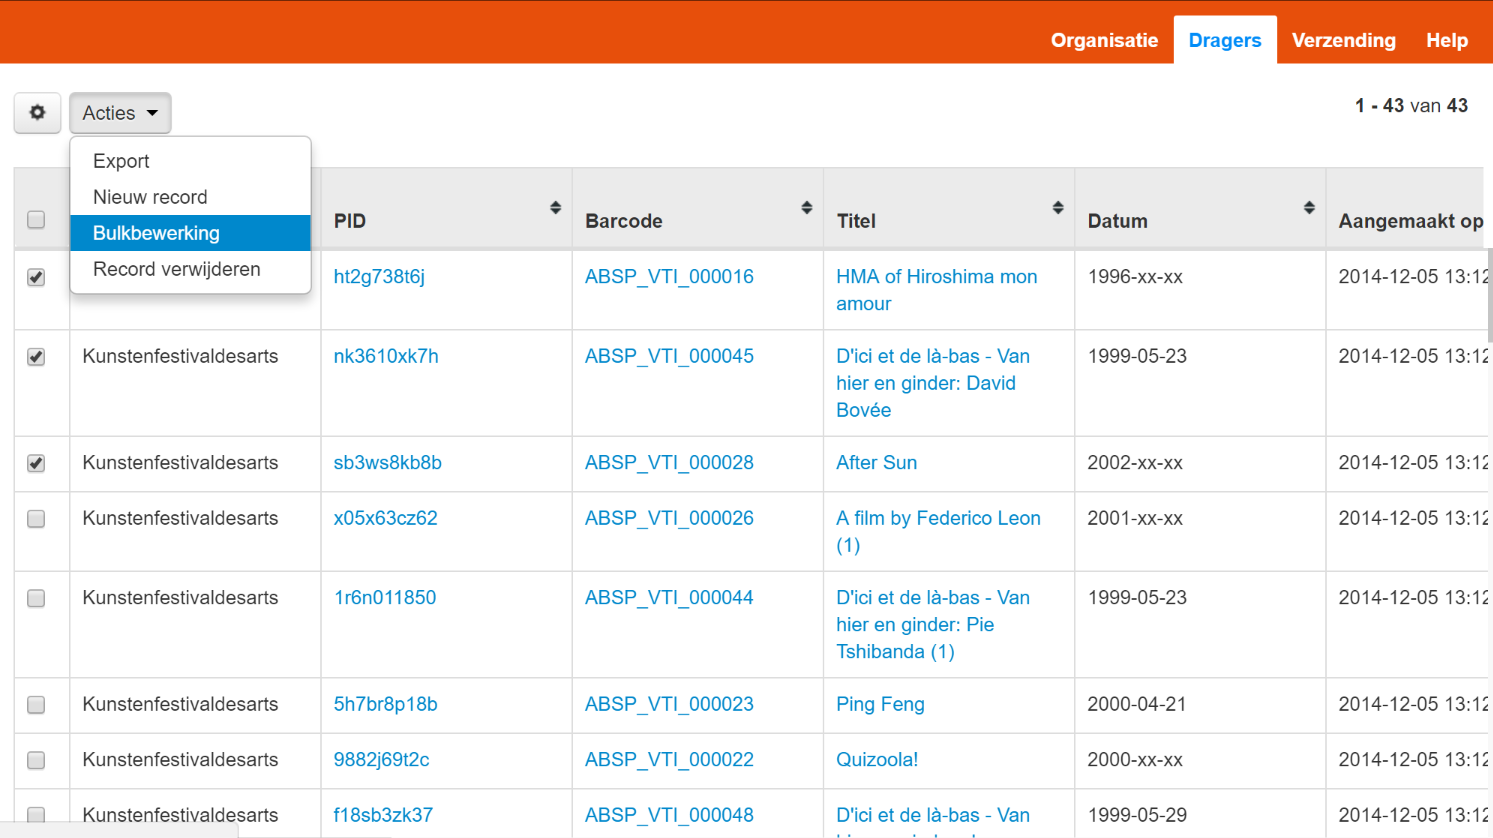This screenshot has height=838, width=1493.
Task: Open PID link 5h7br8p18b
Action: tap(385, 704)
